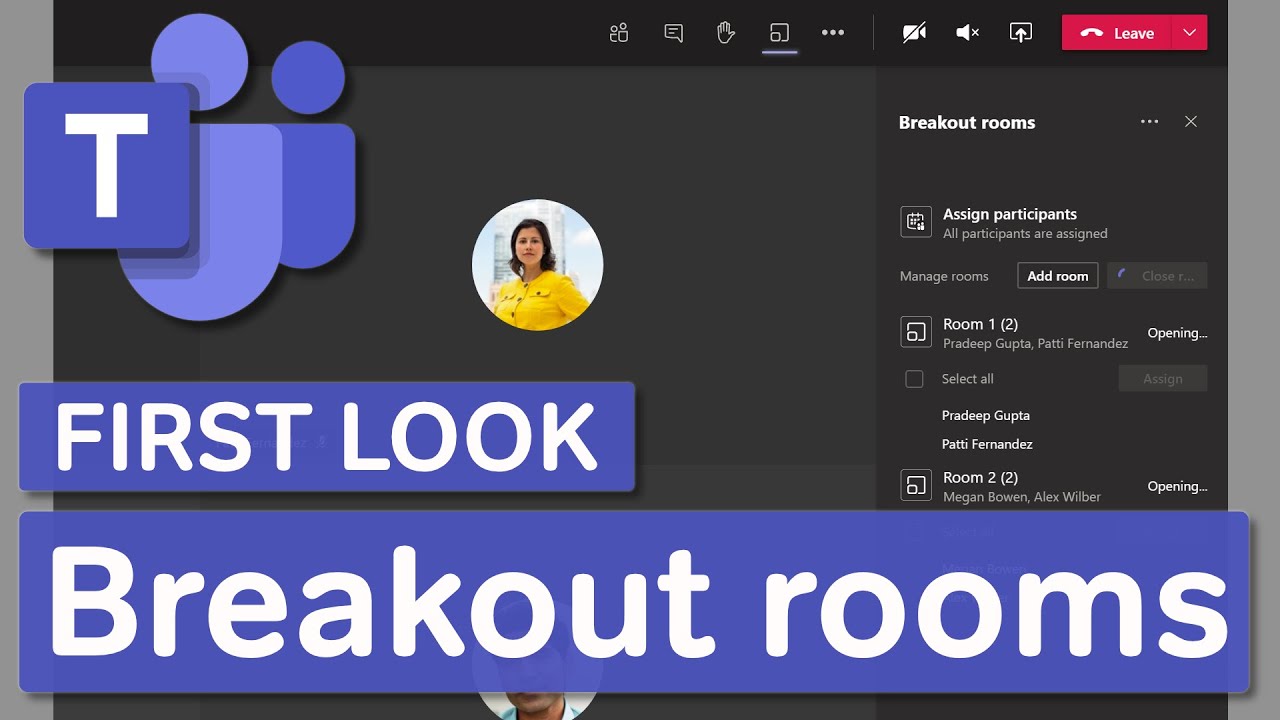Unmute the microphone speaker icon
Image resolution: width=1280 pixels, height=720 pixels.
[968, 33]
